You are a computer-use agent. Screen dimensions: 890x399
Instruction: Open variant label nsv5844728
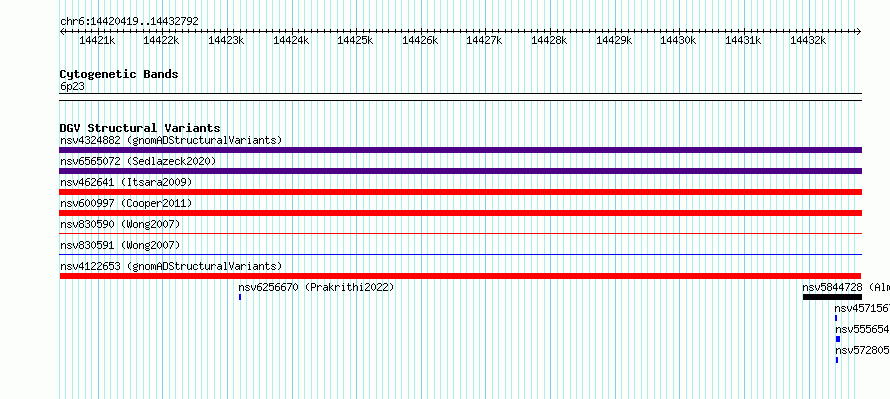pyautogui.click(x=833, y=287)
